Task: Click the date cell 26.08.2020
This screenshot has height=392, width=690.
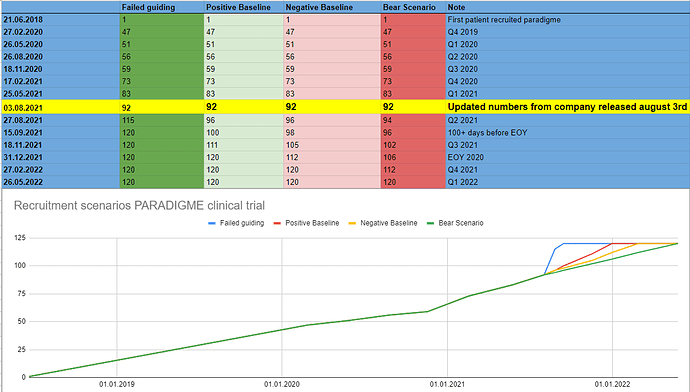Action: (x=60, y=57)
